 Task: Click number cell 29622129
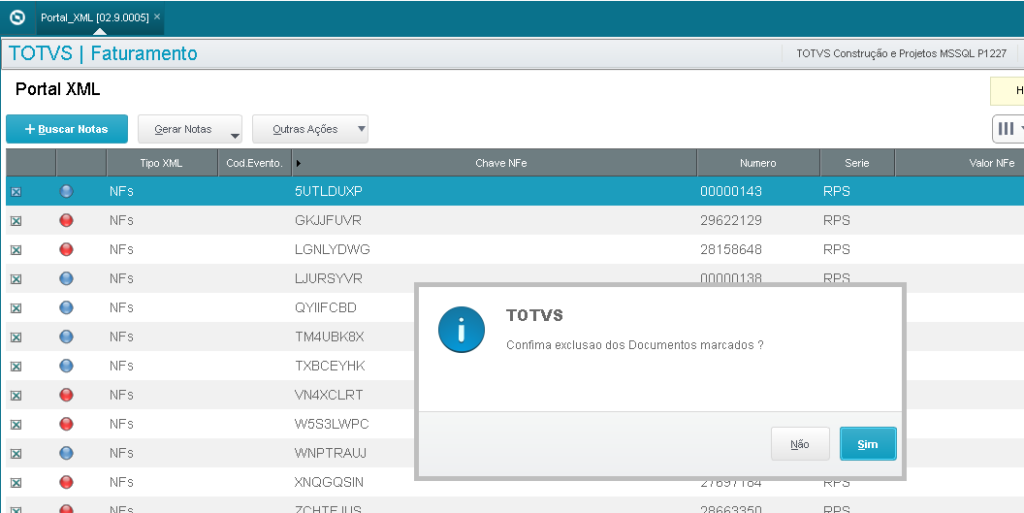[x=731, y=221]
